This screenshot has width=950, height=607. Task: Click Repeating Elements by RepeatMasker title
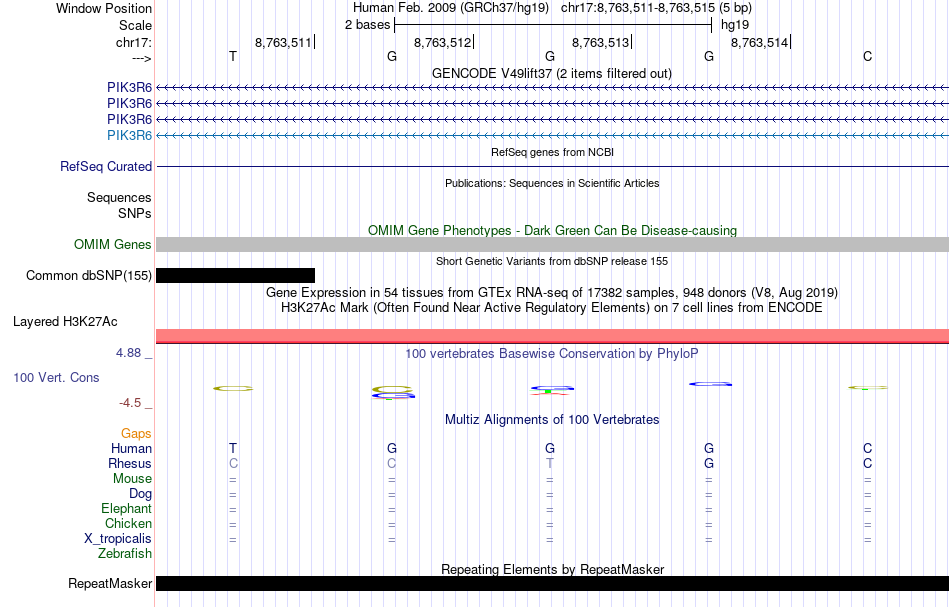click(552, 569)
